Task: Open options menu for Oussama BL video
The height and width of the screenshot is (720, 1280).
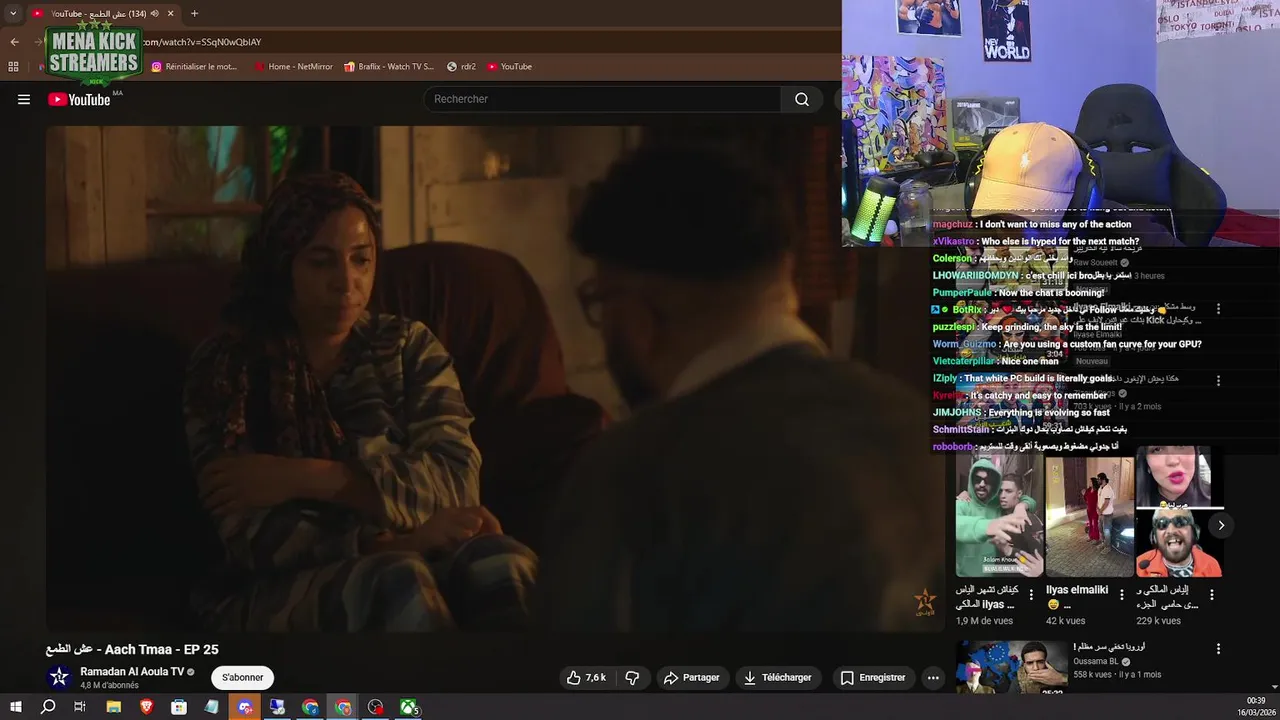Action: (1218, 648)
